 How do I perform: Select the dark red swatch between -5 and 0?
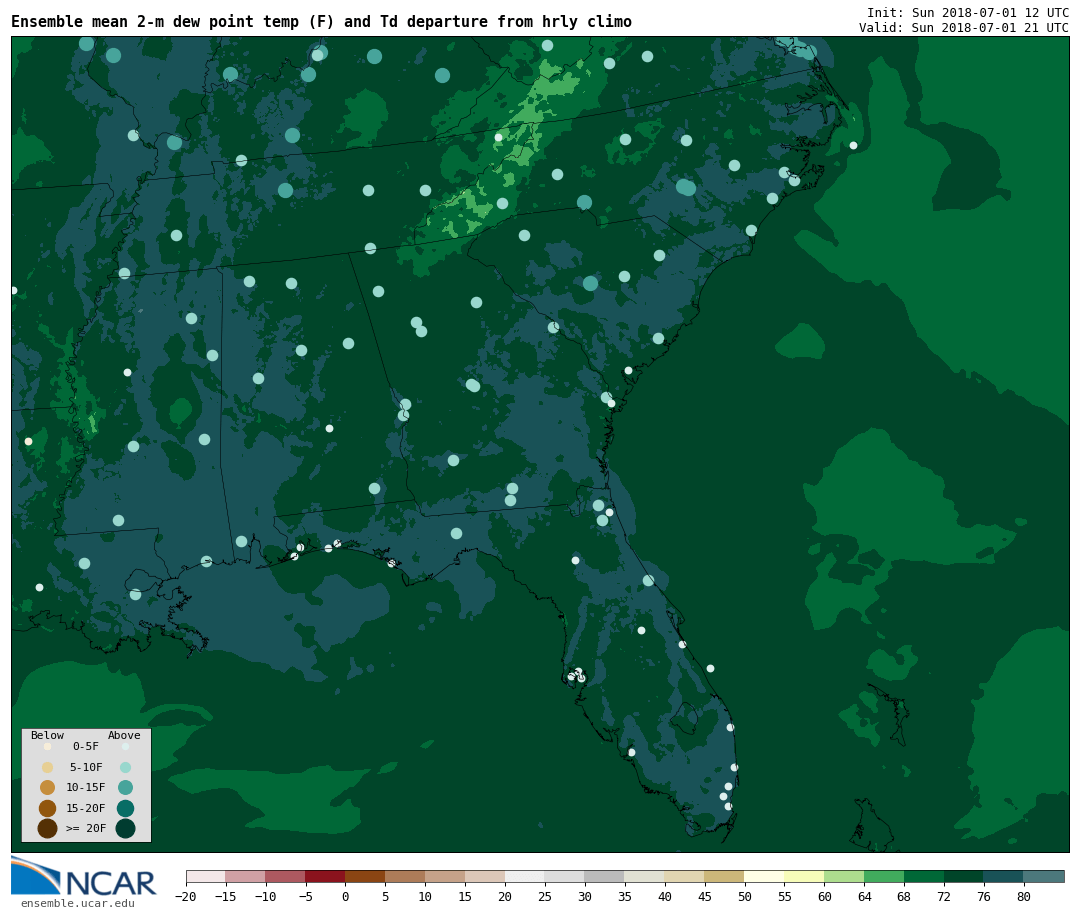click(325, 876)
